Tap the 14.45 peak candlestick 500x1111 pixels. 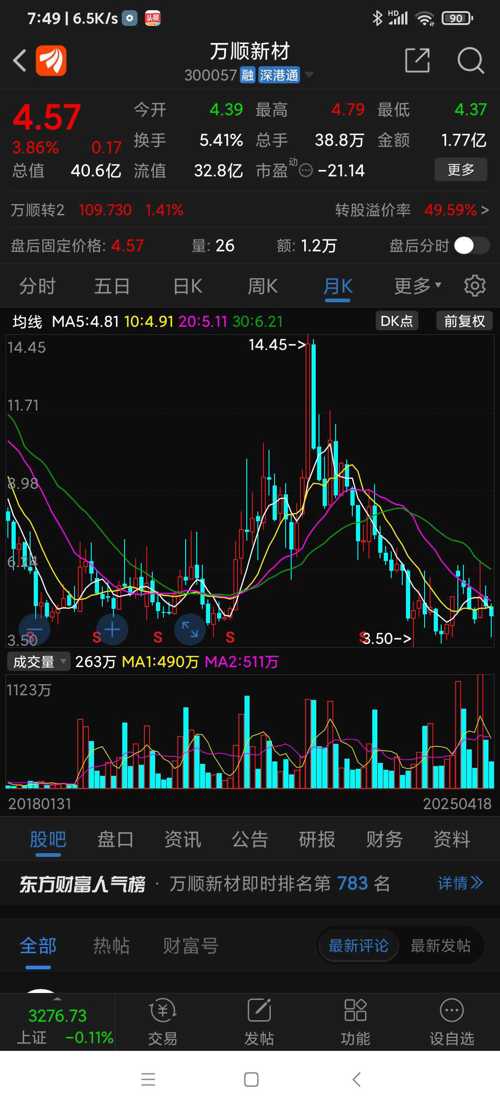pyautogui.click(x=312, y=393)
